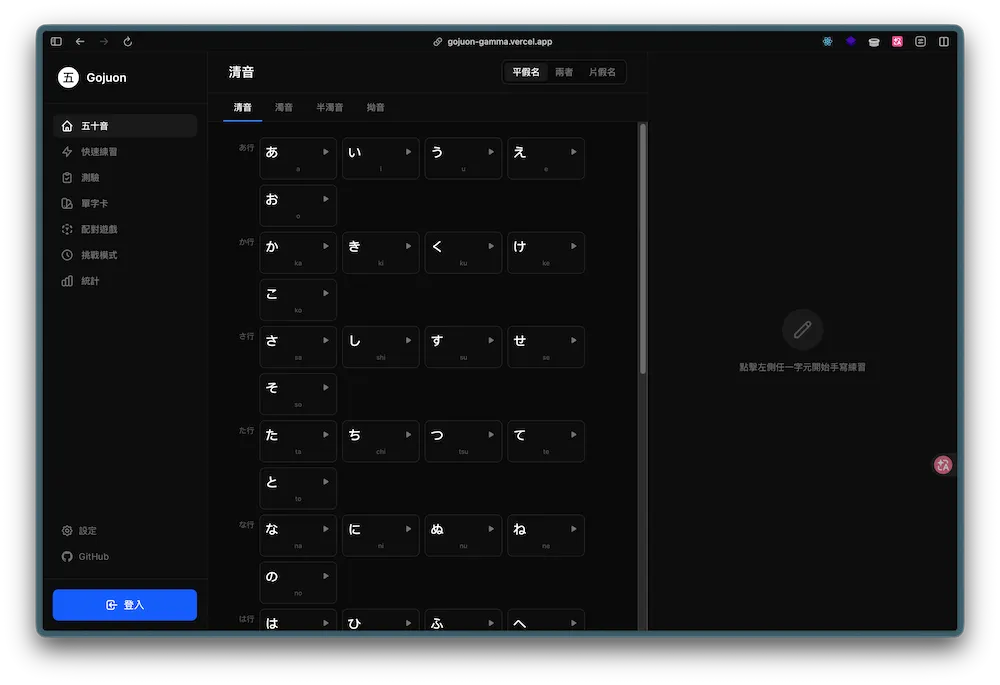The height and width of the screenshot is (685, 1000).
Task: Click play arrow on き card
Action: 408,246
